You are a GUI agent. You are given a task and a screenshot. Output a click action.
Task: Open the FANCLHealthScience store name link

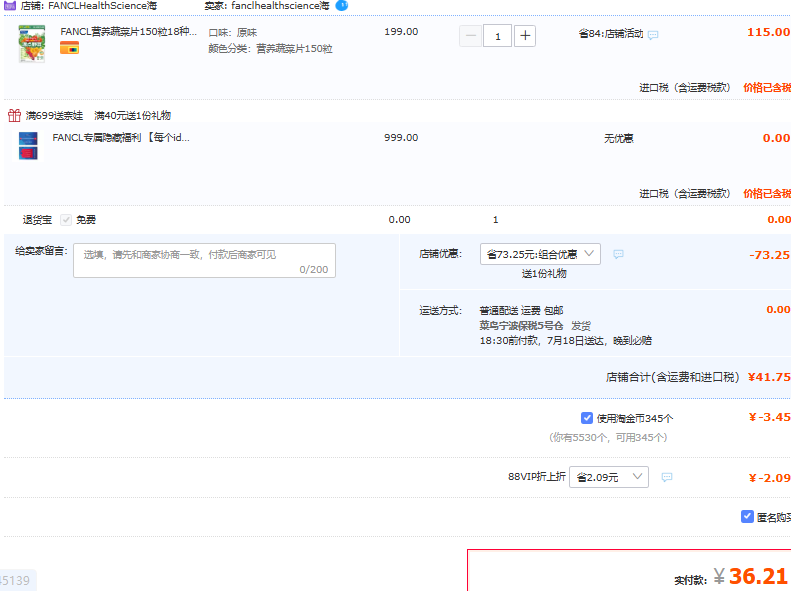(102, 6)
